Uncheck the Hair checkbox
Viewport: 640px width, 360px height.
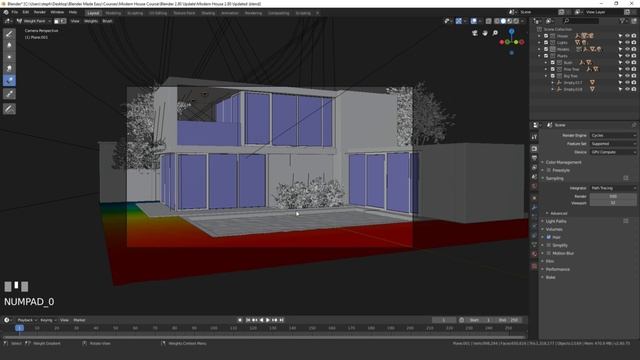coord(549,237)
